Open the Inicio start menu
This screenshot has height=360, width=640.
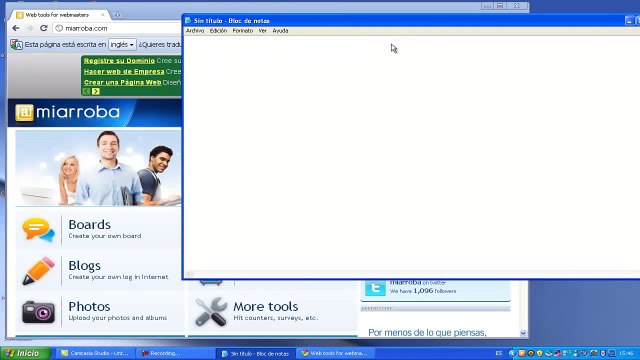(25, 353)
